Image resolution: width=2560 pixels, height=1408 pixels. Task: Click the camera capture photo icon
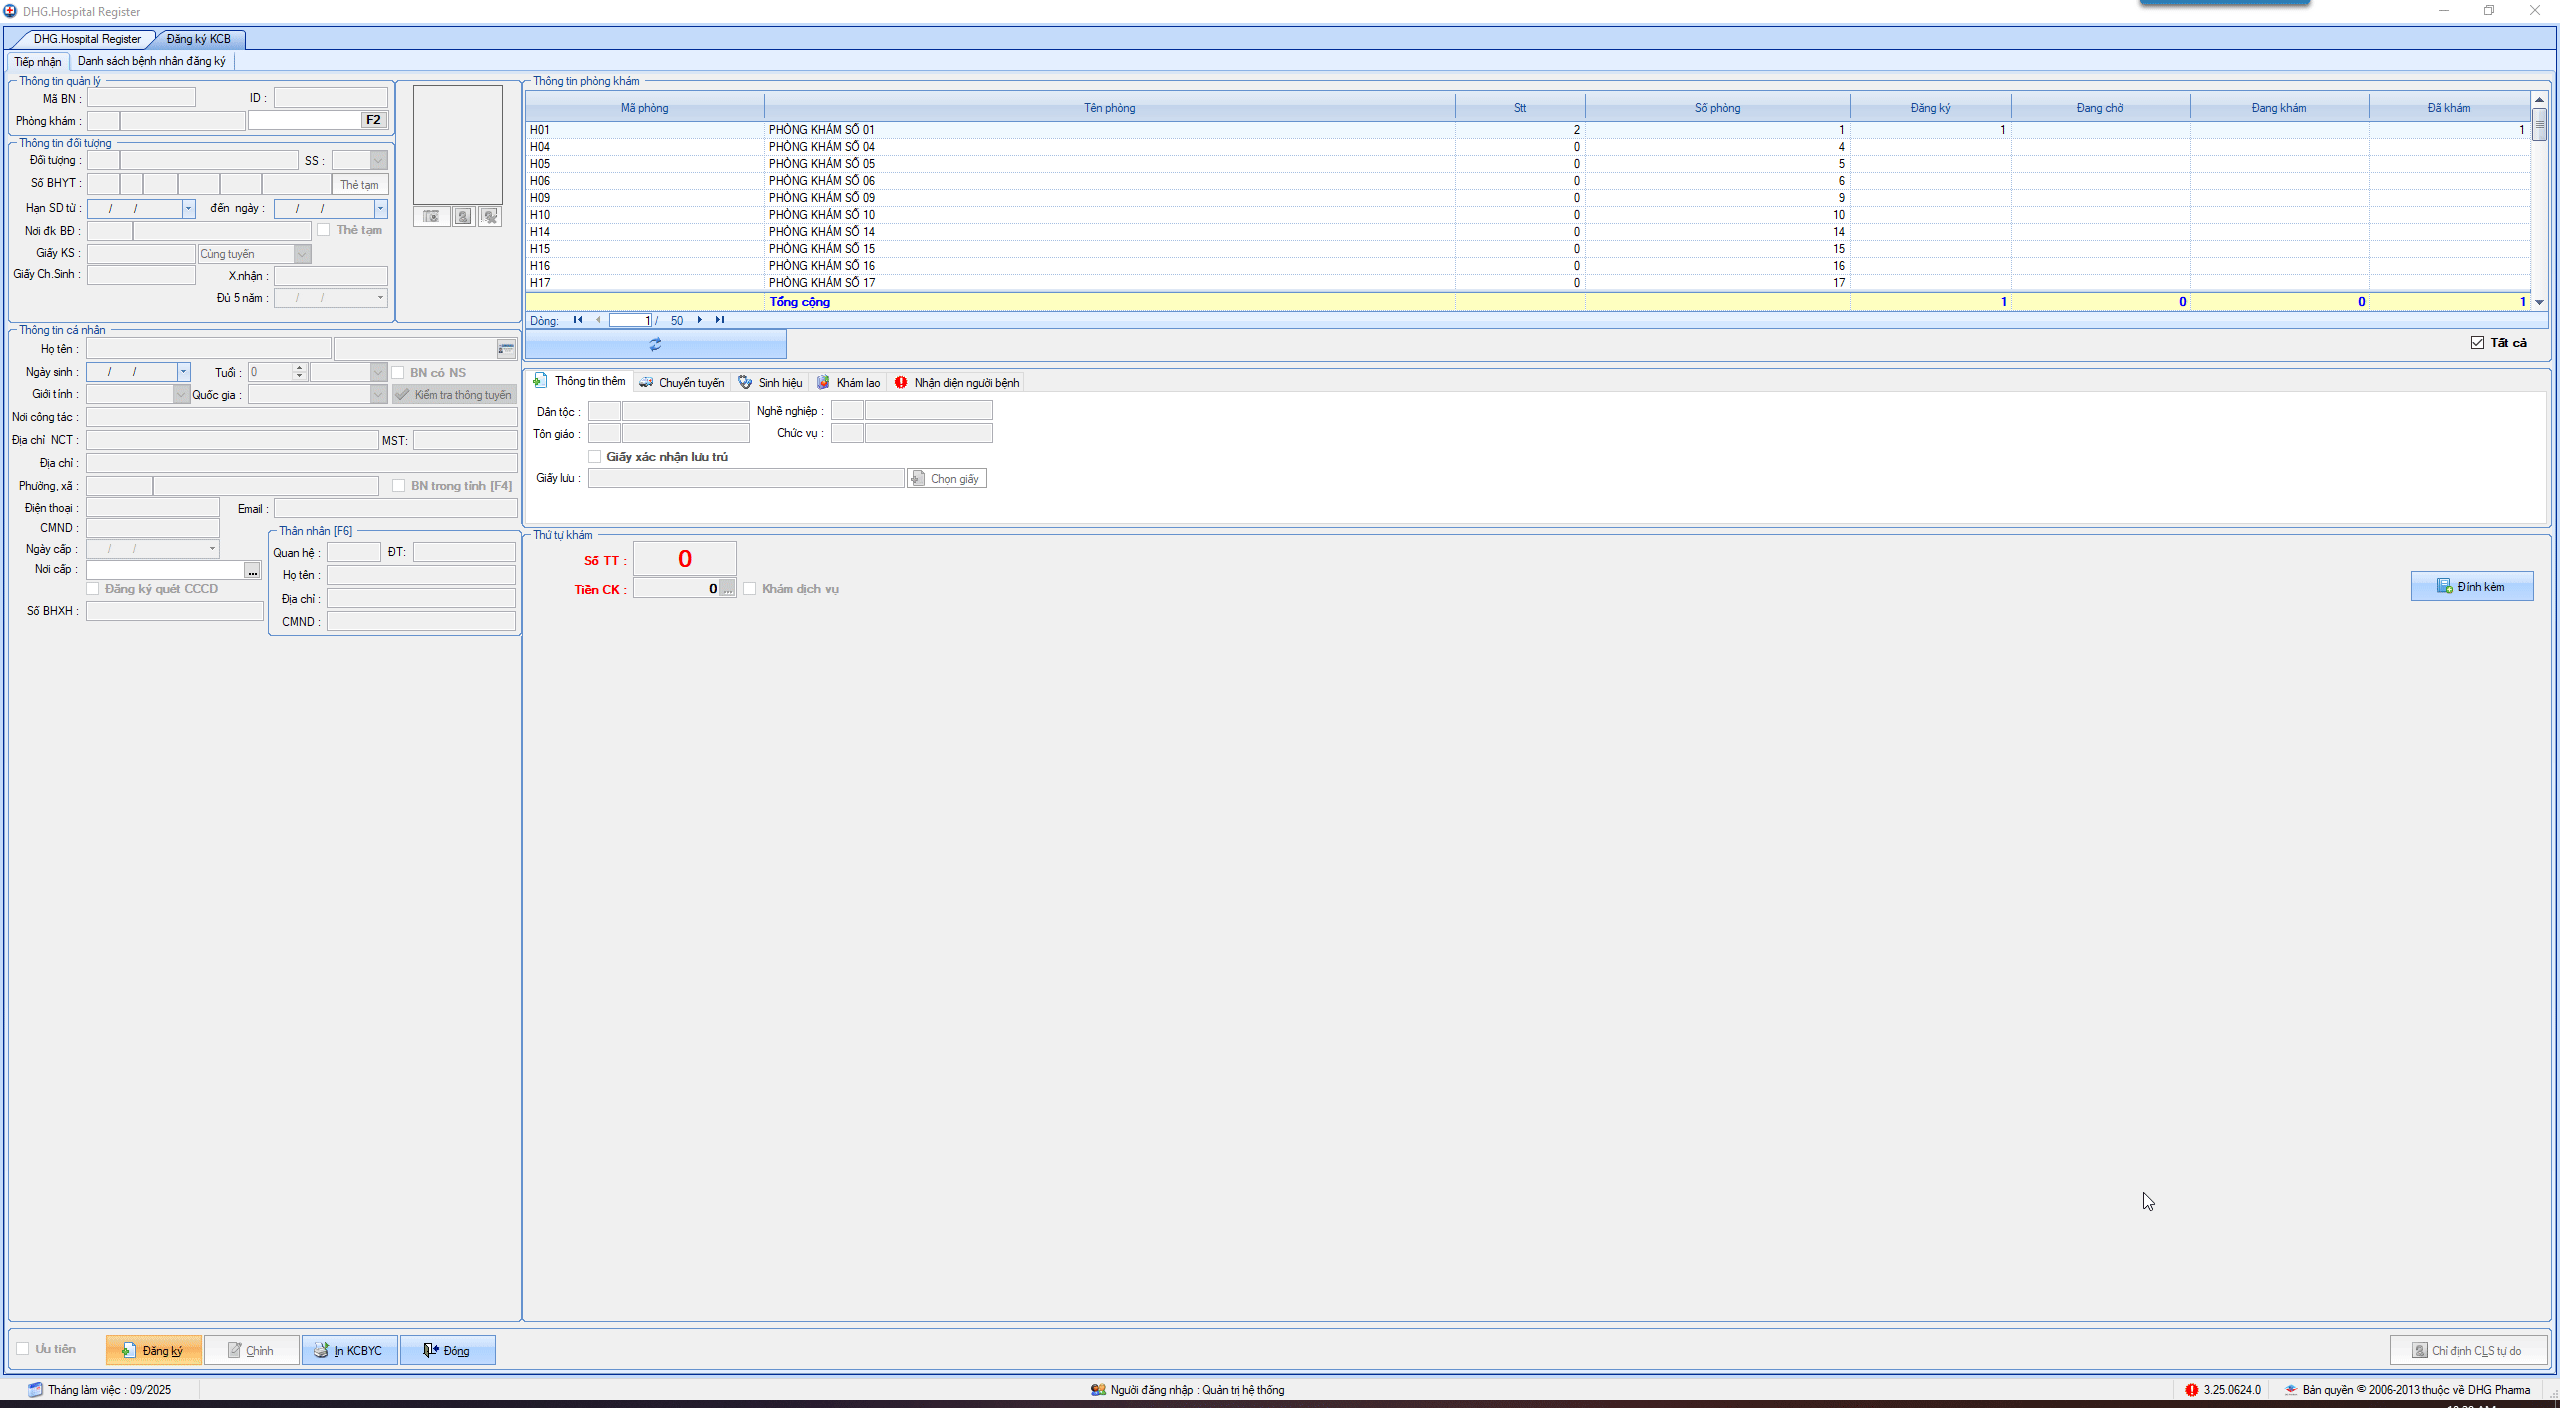(431, 216)
